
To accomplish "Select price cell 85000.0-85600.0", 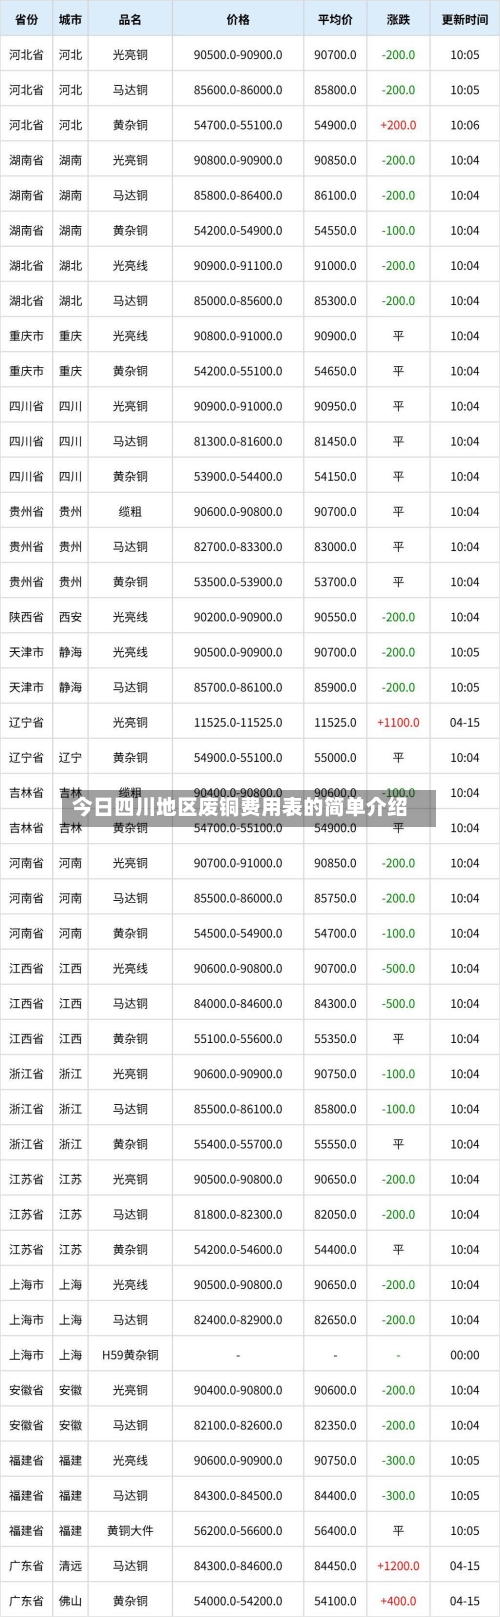I will pyautogui.click(x=238, y=301).
